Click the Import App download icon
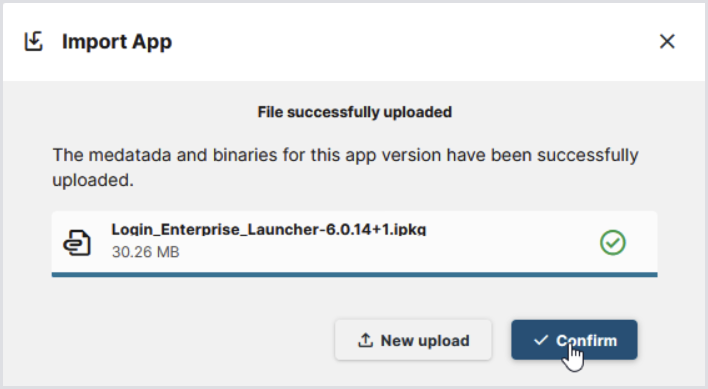This screenshot has height=389, width=708. (x=33, y=42)
